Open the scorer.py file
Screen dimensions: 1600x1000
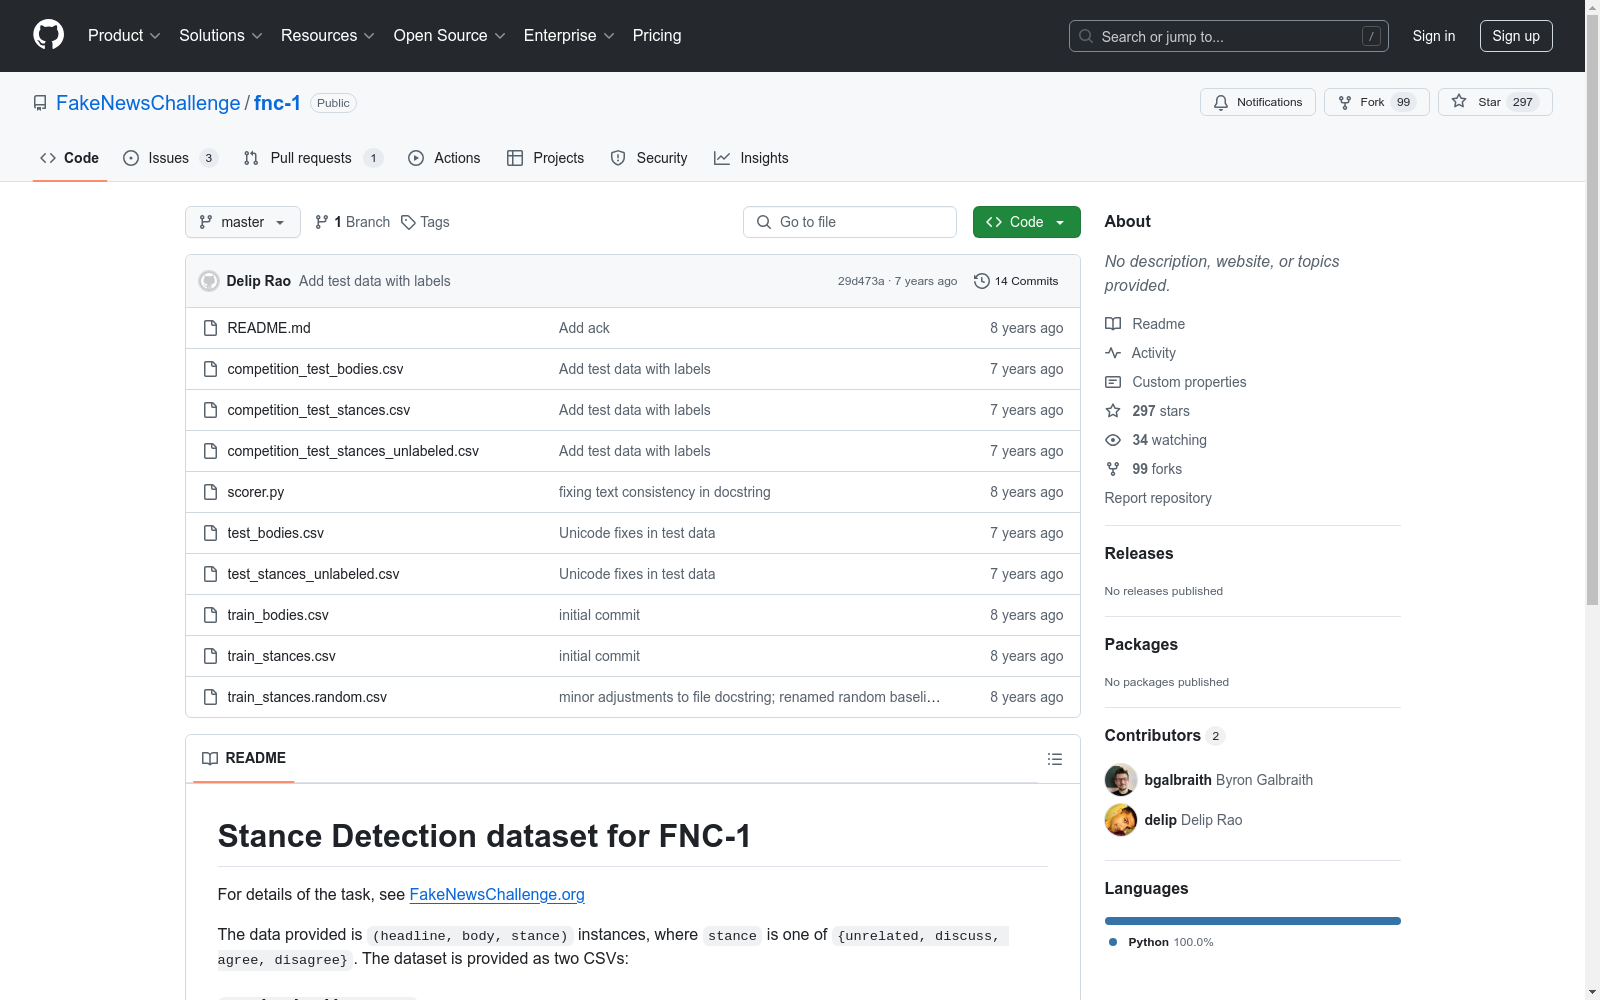(256, 492)
